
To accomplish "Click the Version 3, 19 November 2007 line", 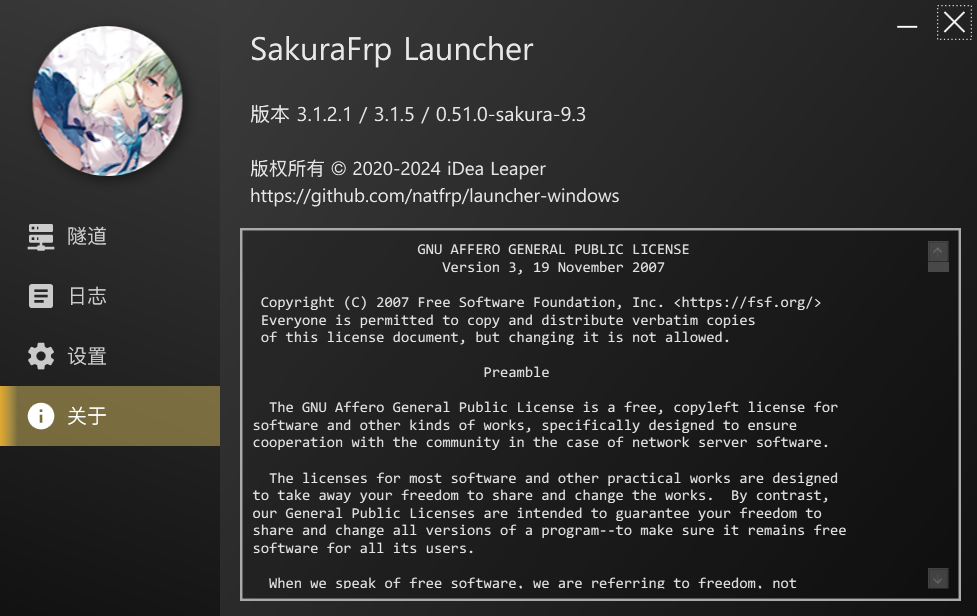I will 553,267.
